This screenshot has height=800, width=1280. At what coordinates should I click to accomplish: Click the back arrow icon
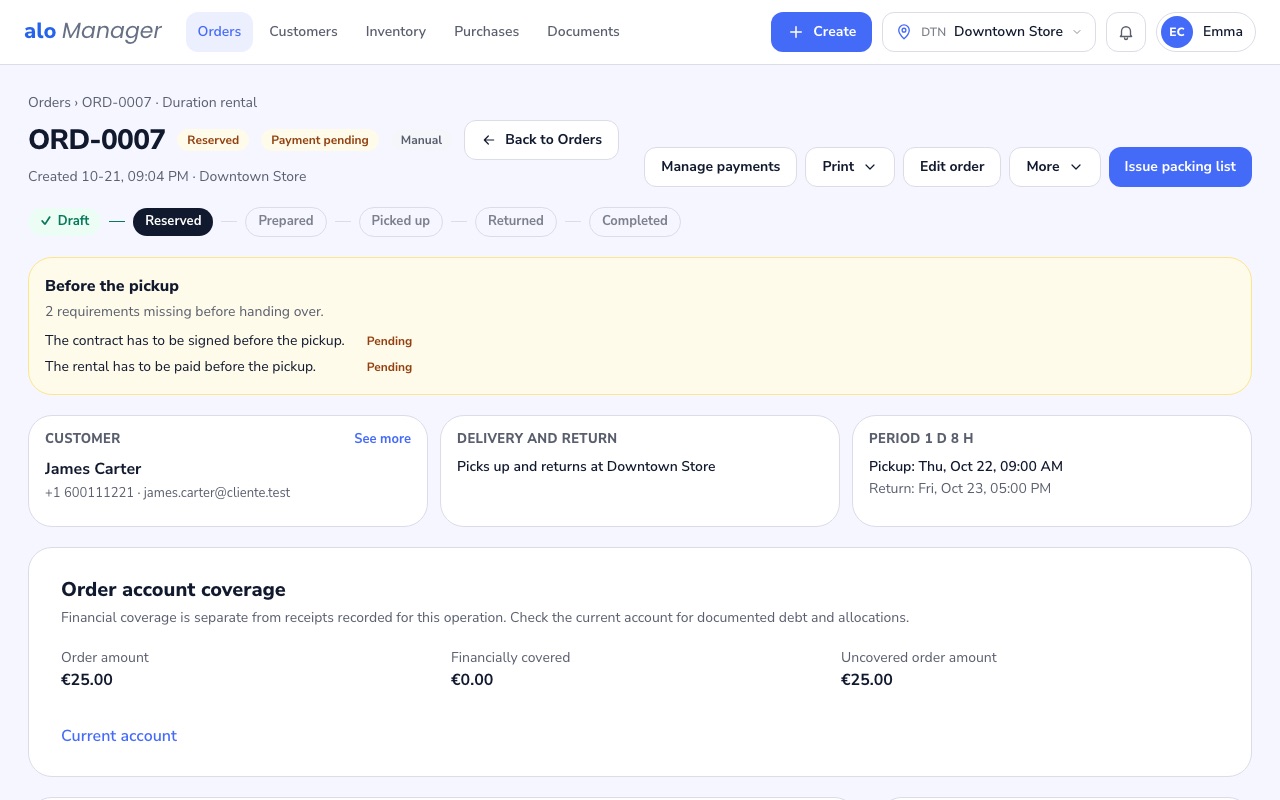point(489,140)
